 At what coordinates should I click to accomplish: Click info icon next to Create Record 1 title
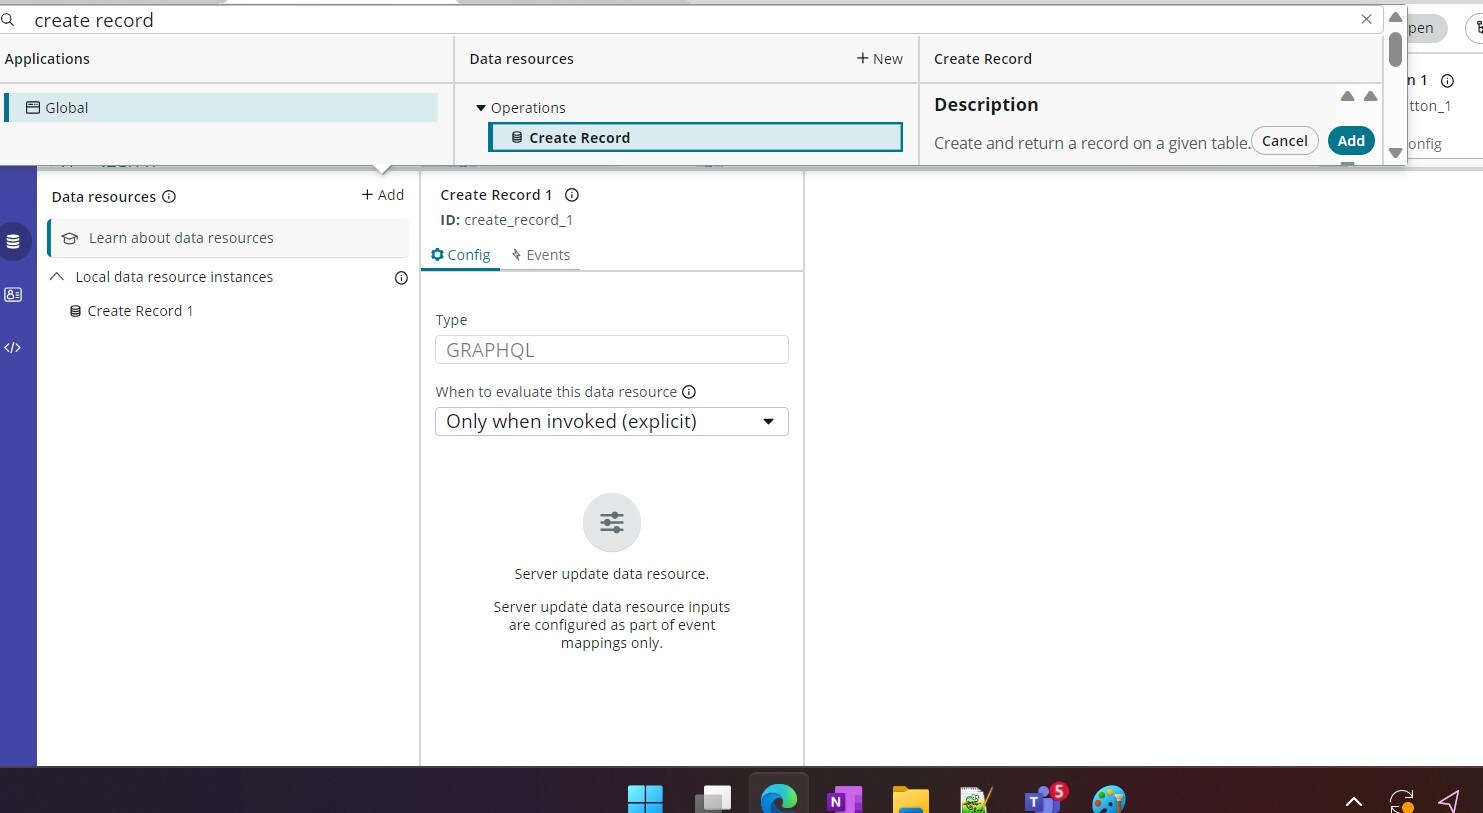(572, 195)
